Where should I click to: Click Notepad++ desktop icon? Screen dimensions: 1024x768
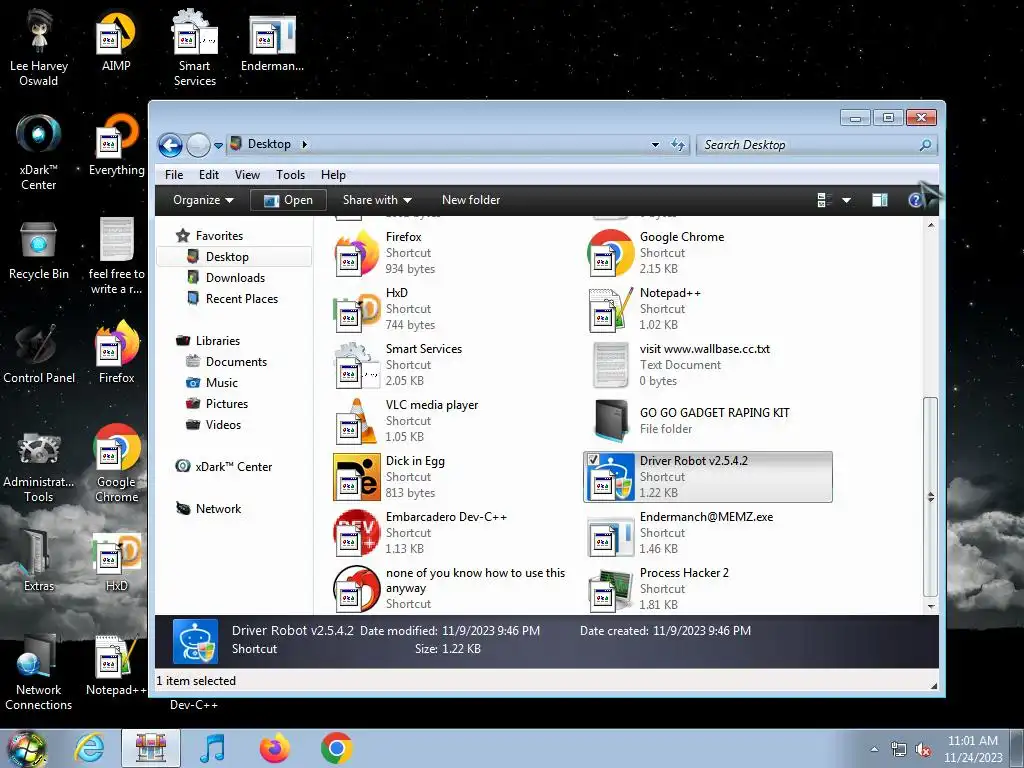pos(116,665)
